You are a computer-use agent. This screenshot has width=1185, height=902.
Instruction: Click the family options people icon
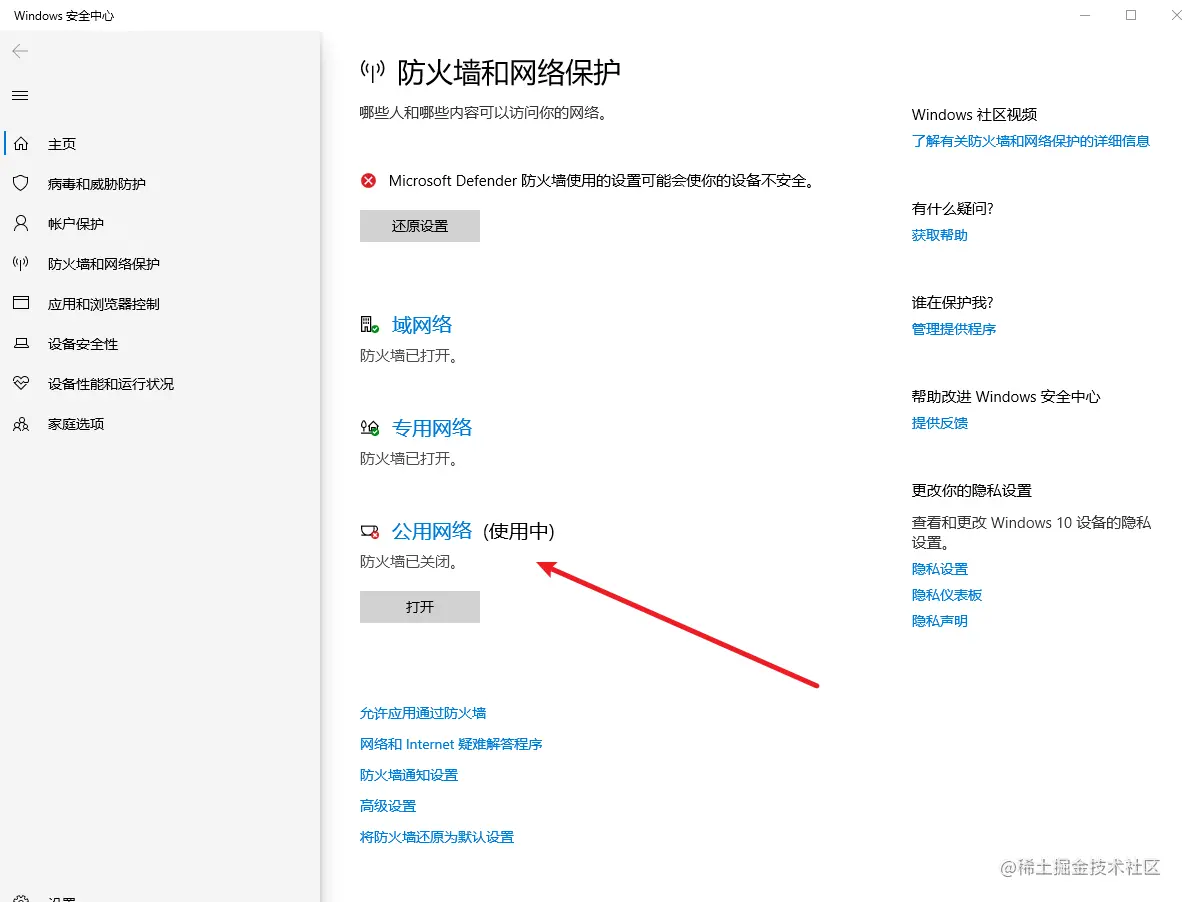21,424
